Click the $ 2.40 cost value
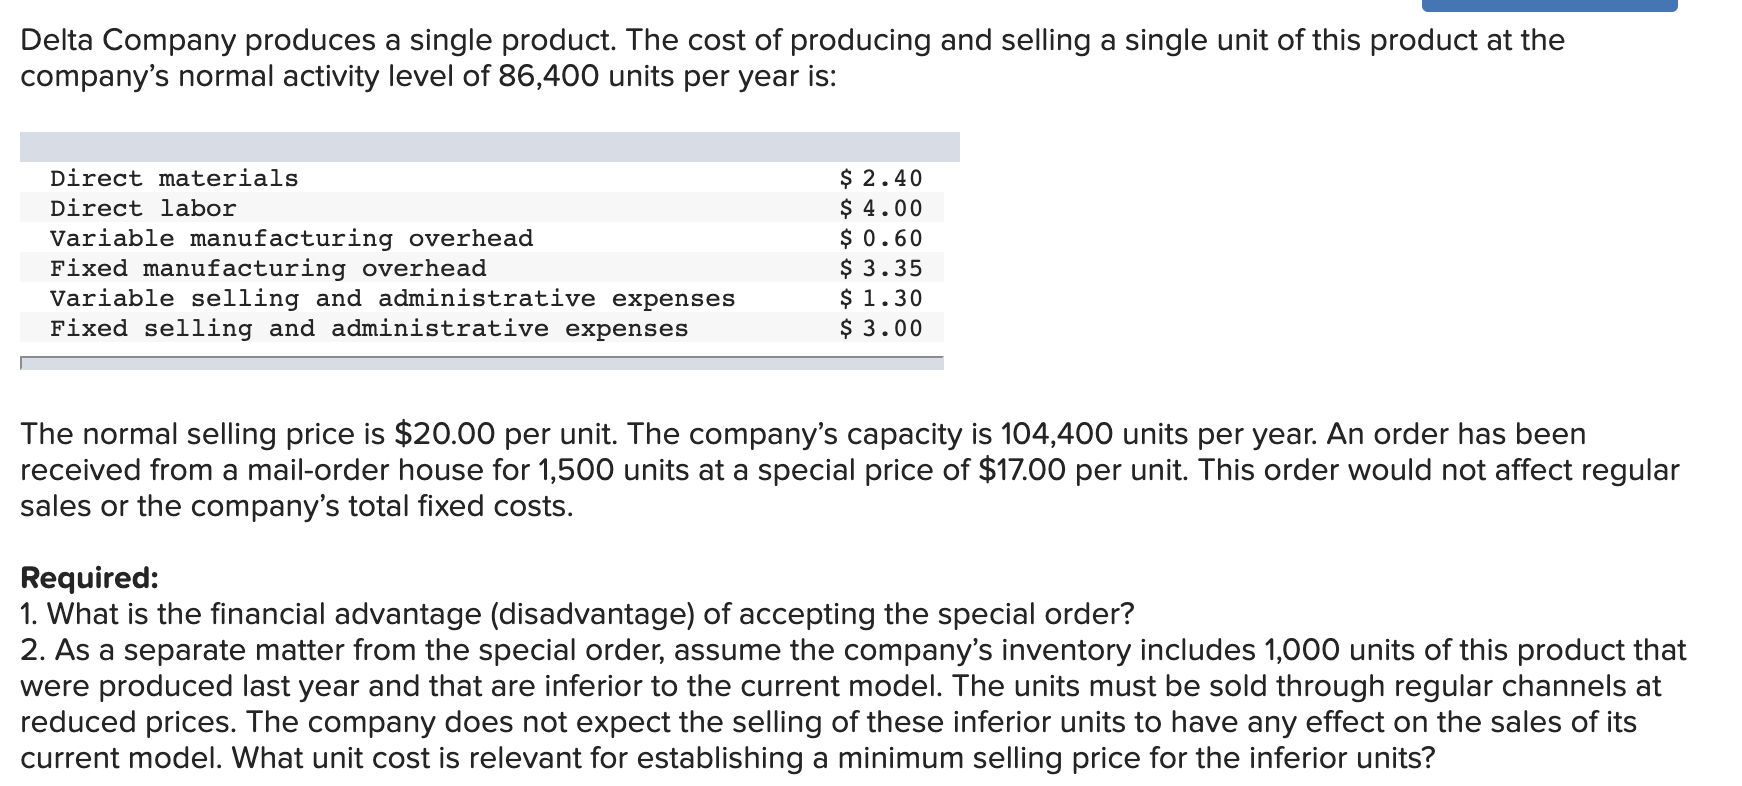Screen dimensions: 1742x786 point(880,179)
